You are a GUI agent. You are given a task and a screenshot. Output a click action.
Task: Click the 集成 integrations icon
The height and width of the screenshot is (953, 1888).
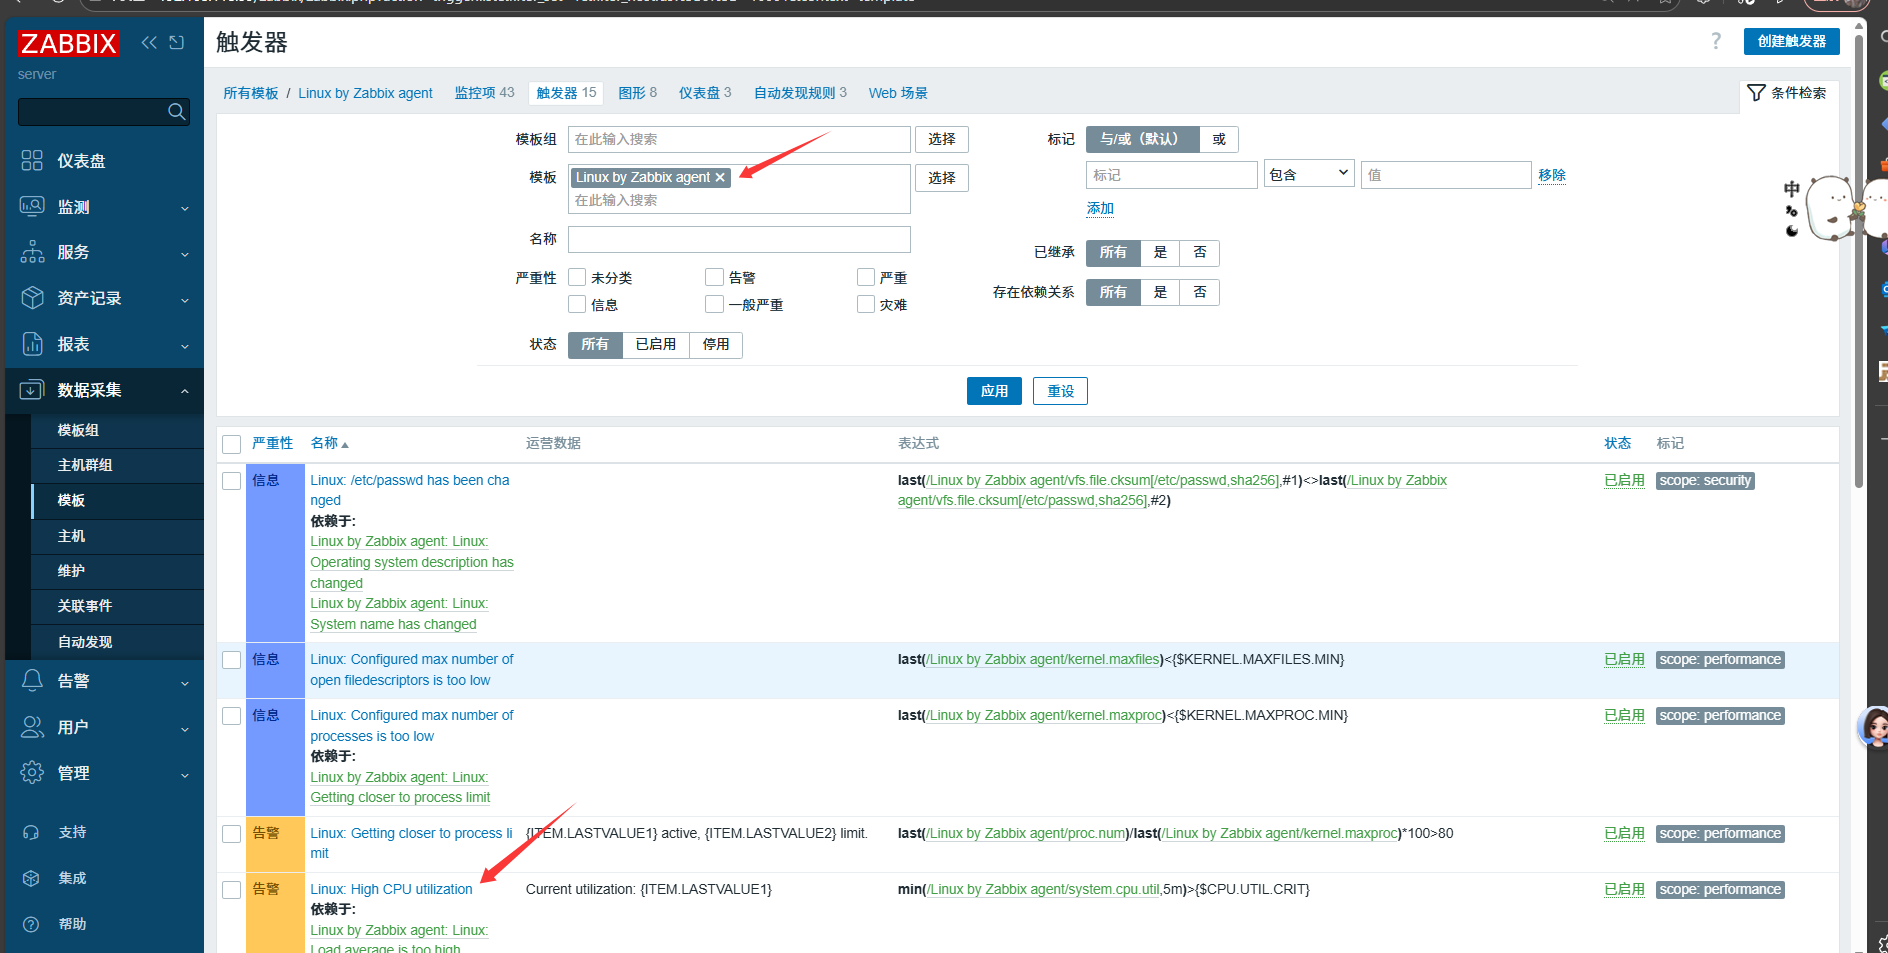31,878
